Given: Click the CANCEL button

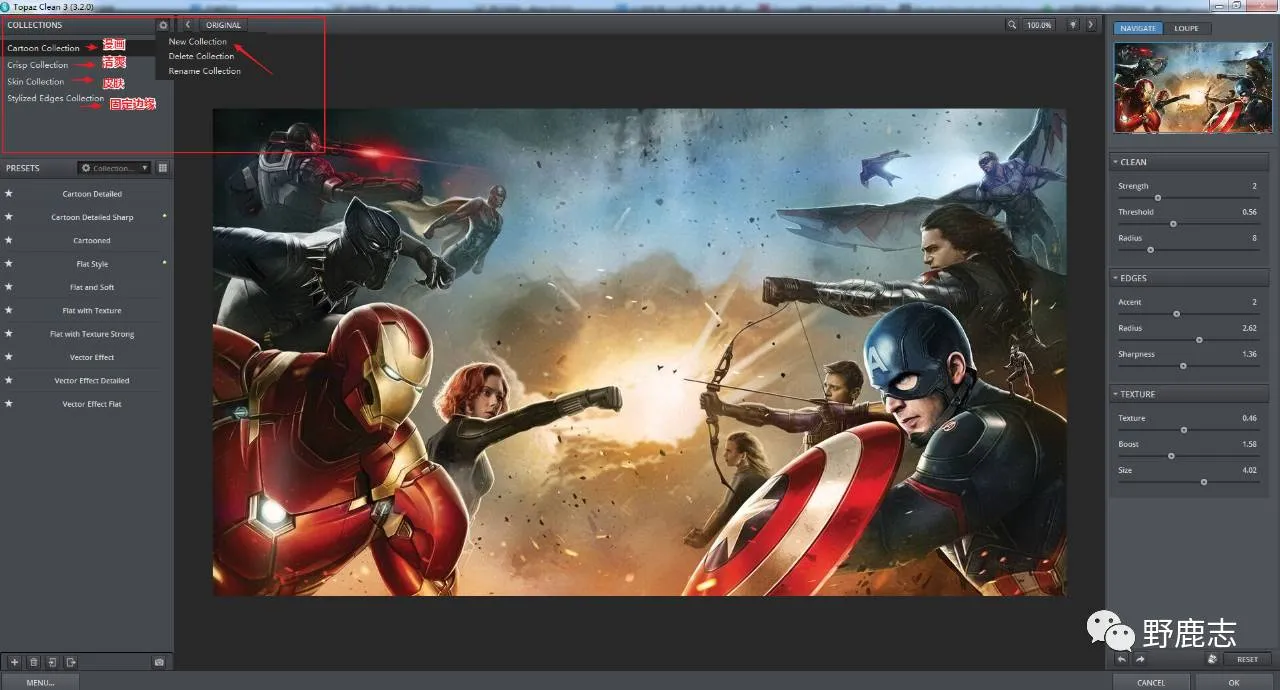Looking at the screenshot, I should [x=1151, y=683].
